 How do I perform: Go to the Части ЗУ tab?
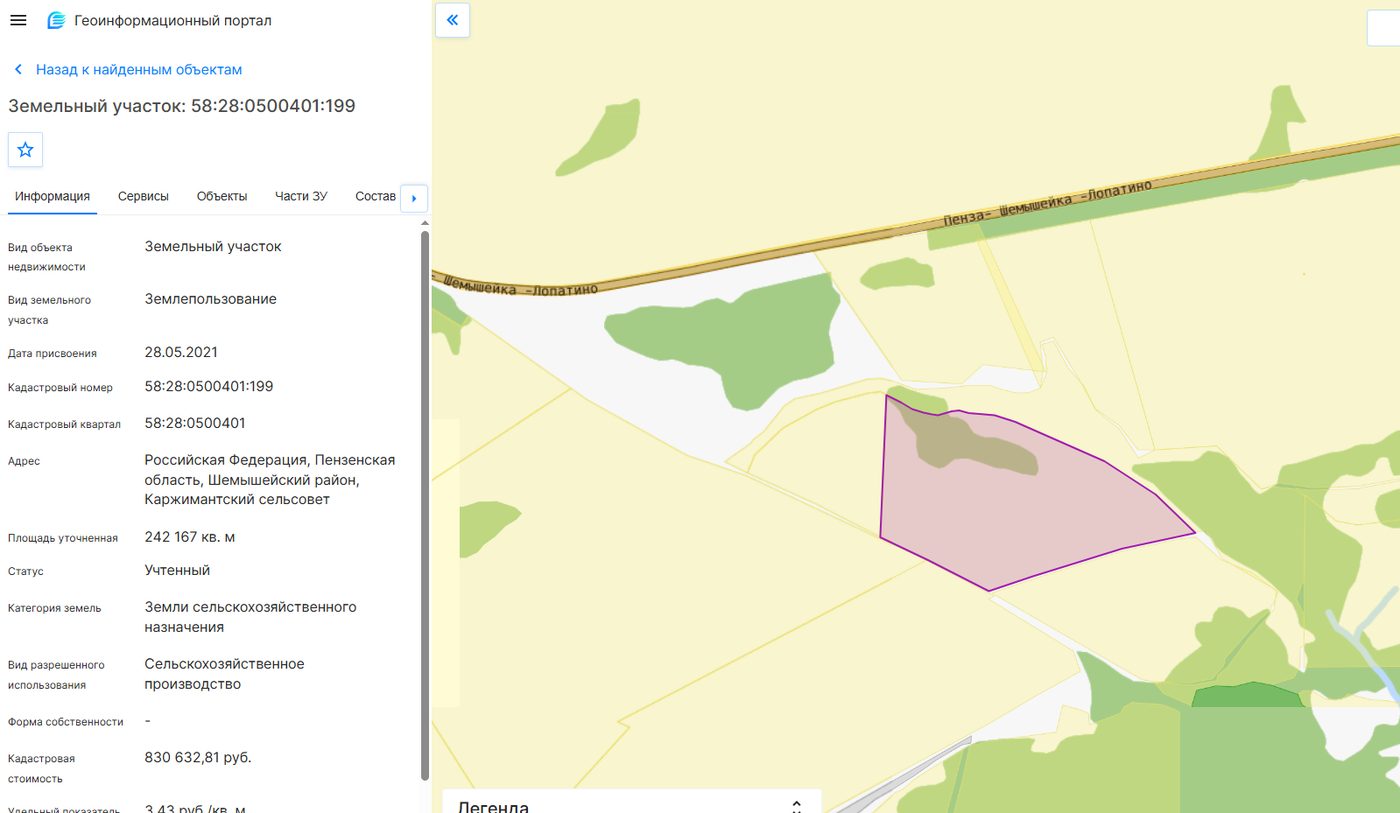tap(301, 196)
